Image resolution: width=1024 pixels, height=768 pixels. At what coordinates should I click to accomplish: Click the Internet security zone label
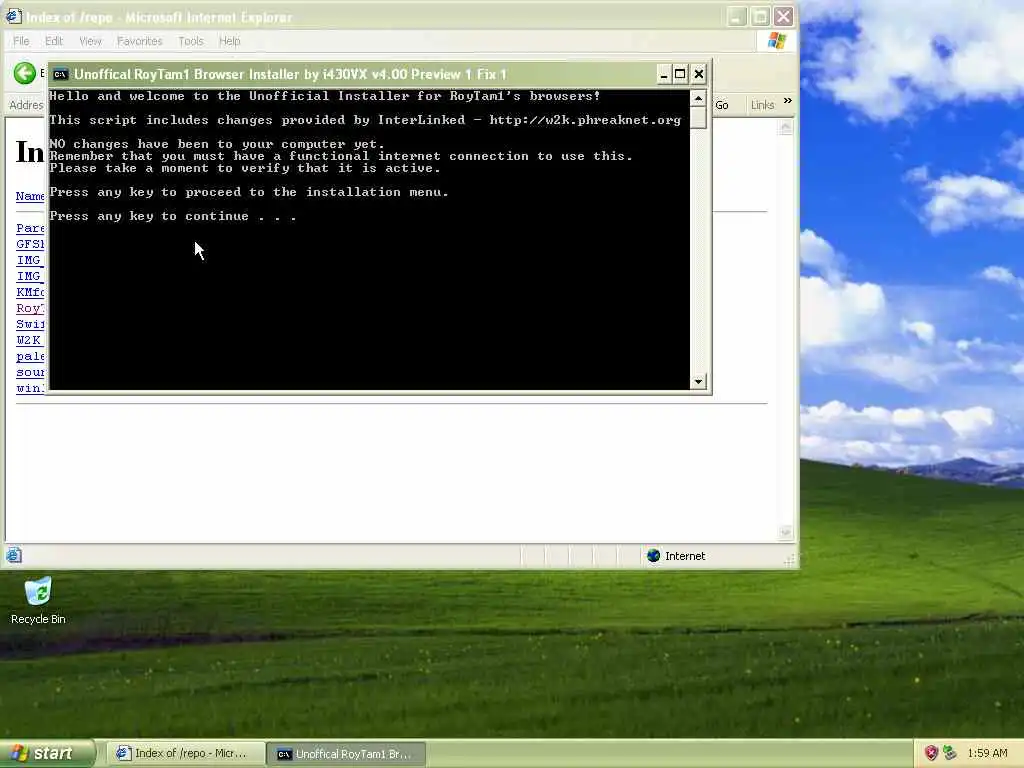tap(685, 556)
